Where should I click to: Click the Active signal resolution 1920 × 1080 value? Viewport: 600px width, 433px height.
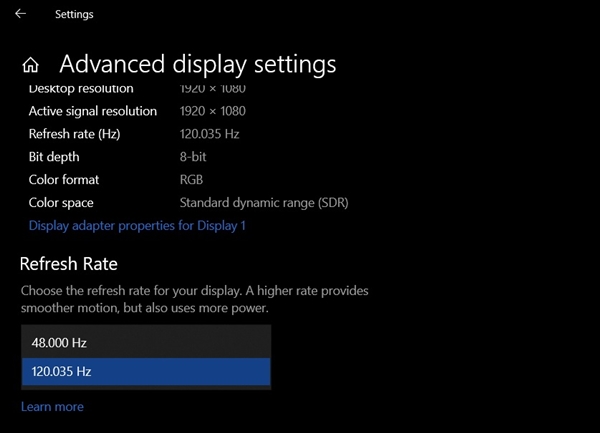coord(212,111)
